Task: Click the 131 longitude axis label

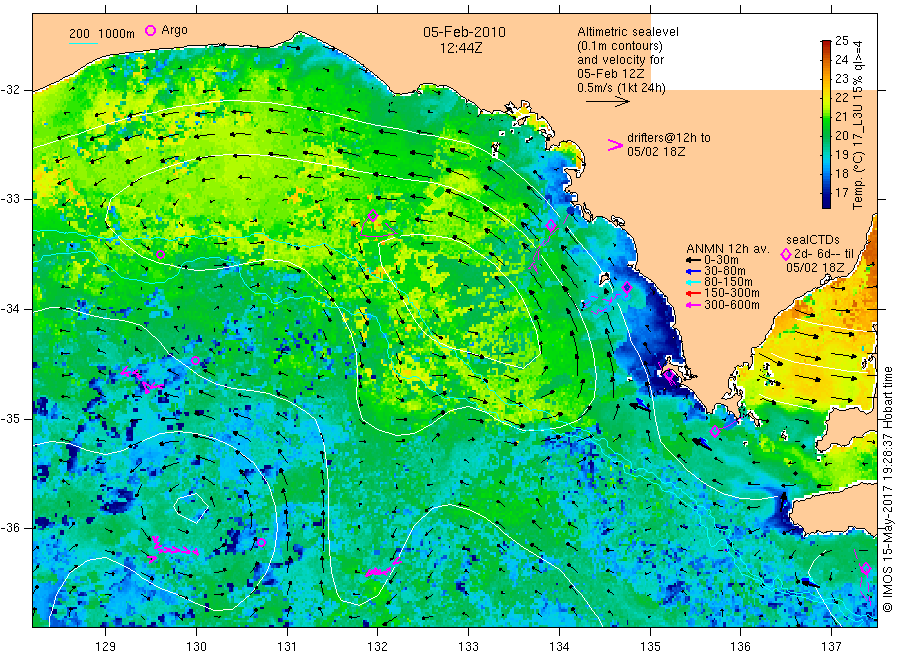Action: pos(287,646)
